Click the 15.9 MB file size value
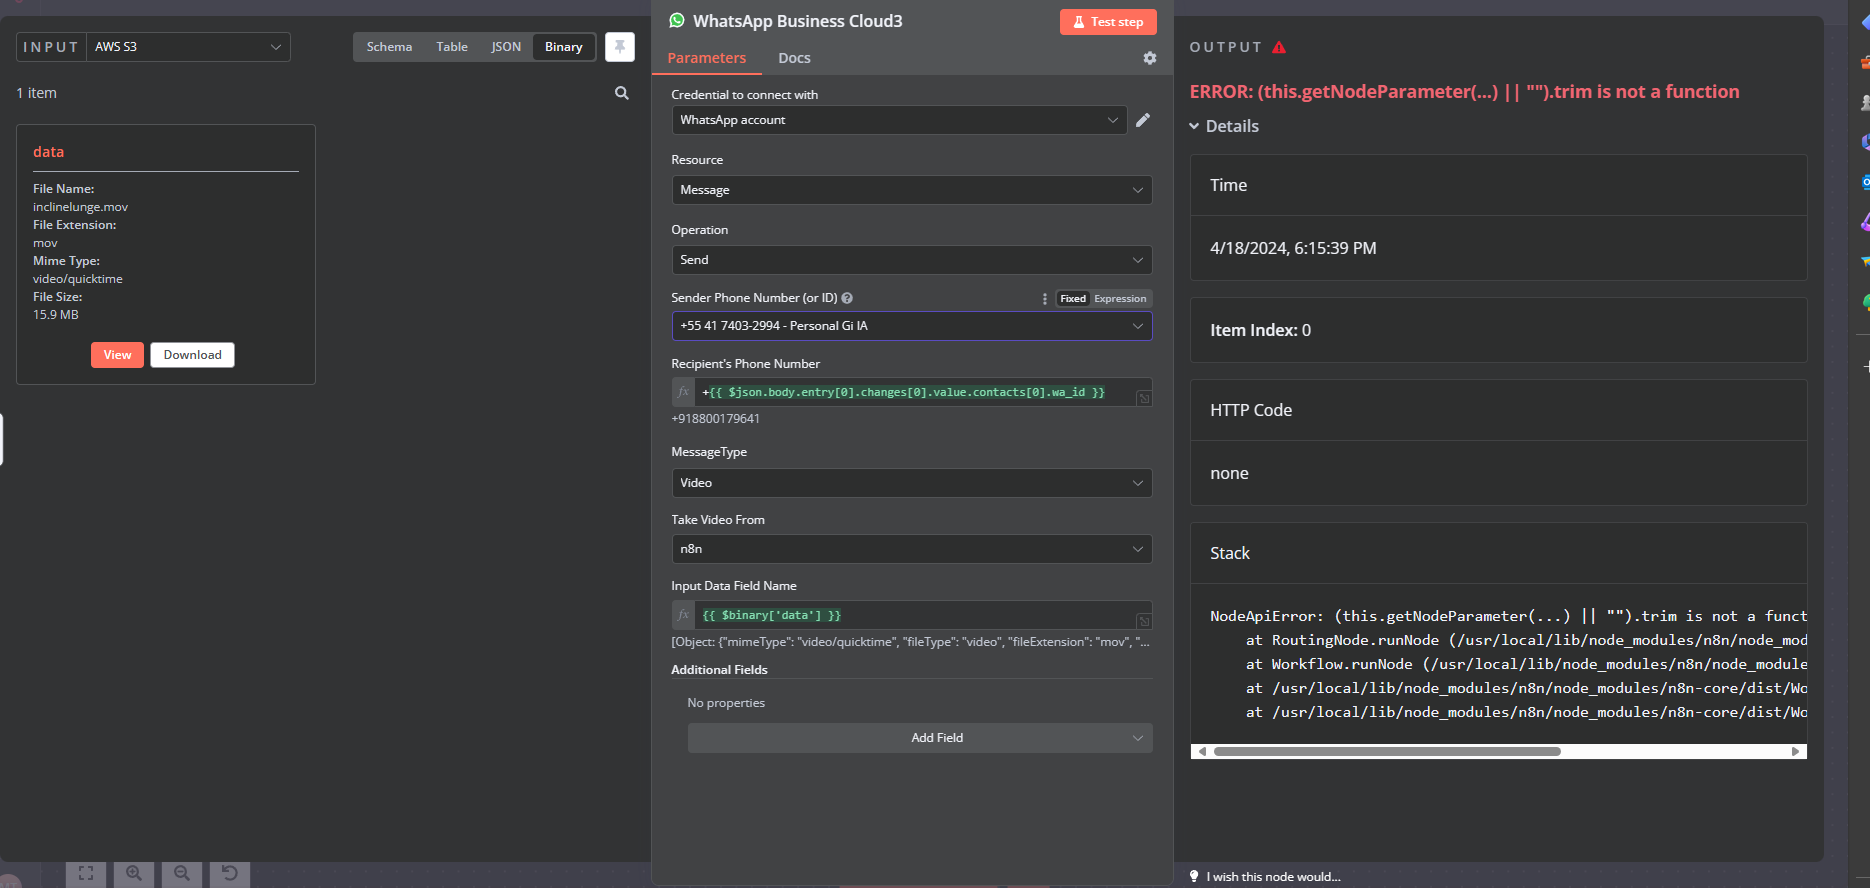Viewport: 1870px width, 888px height. [x=56, y=315]
